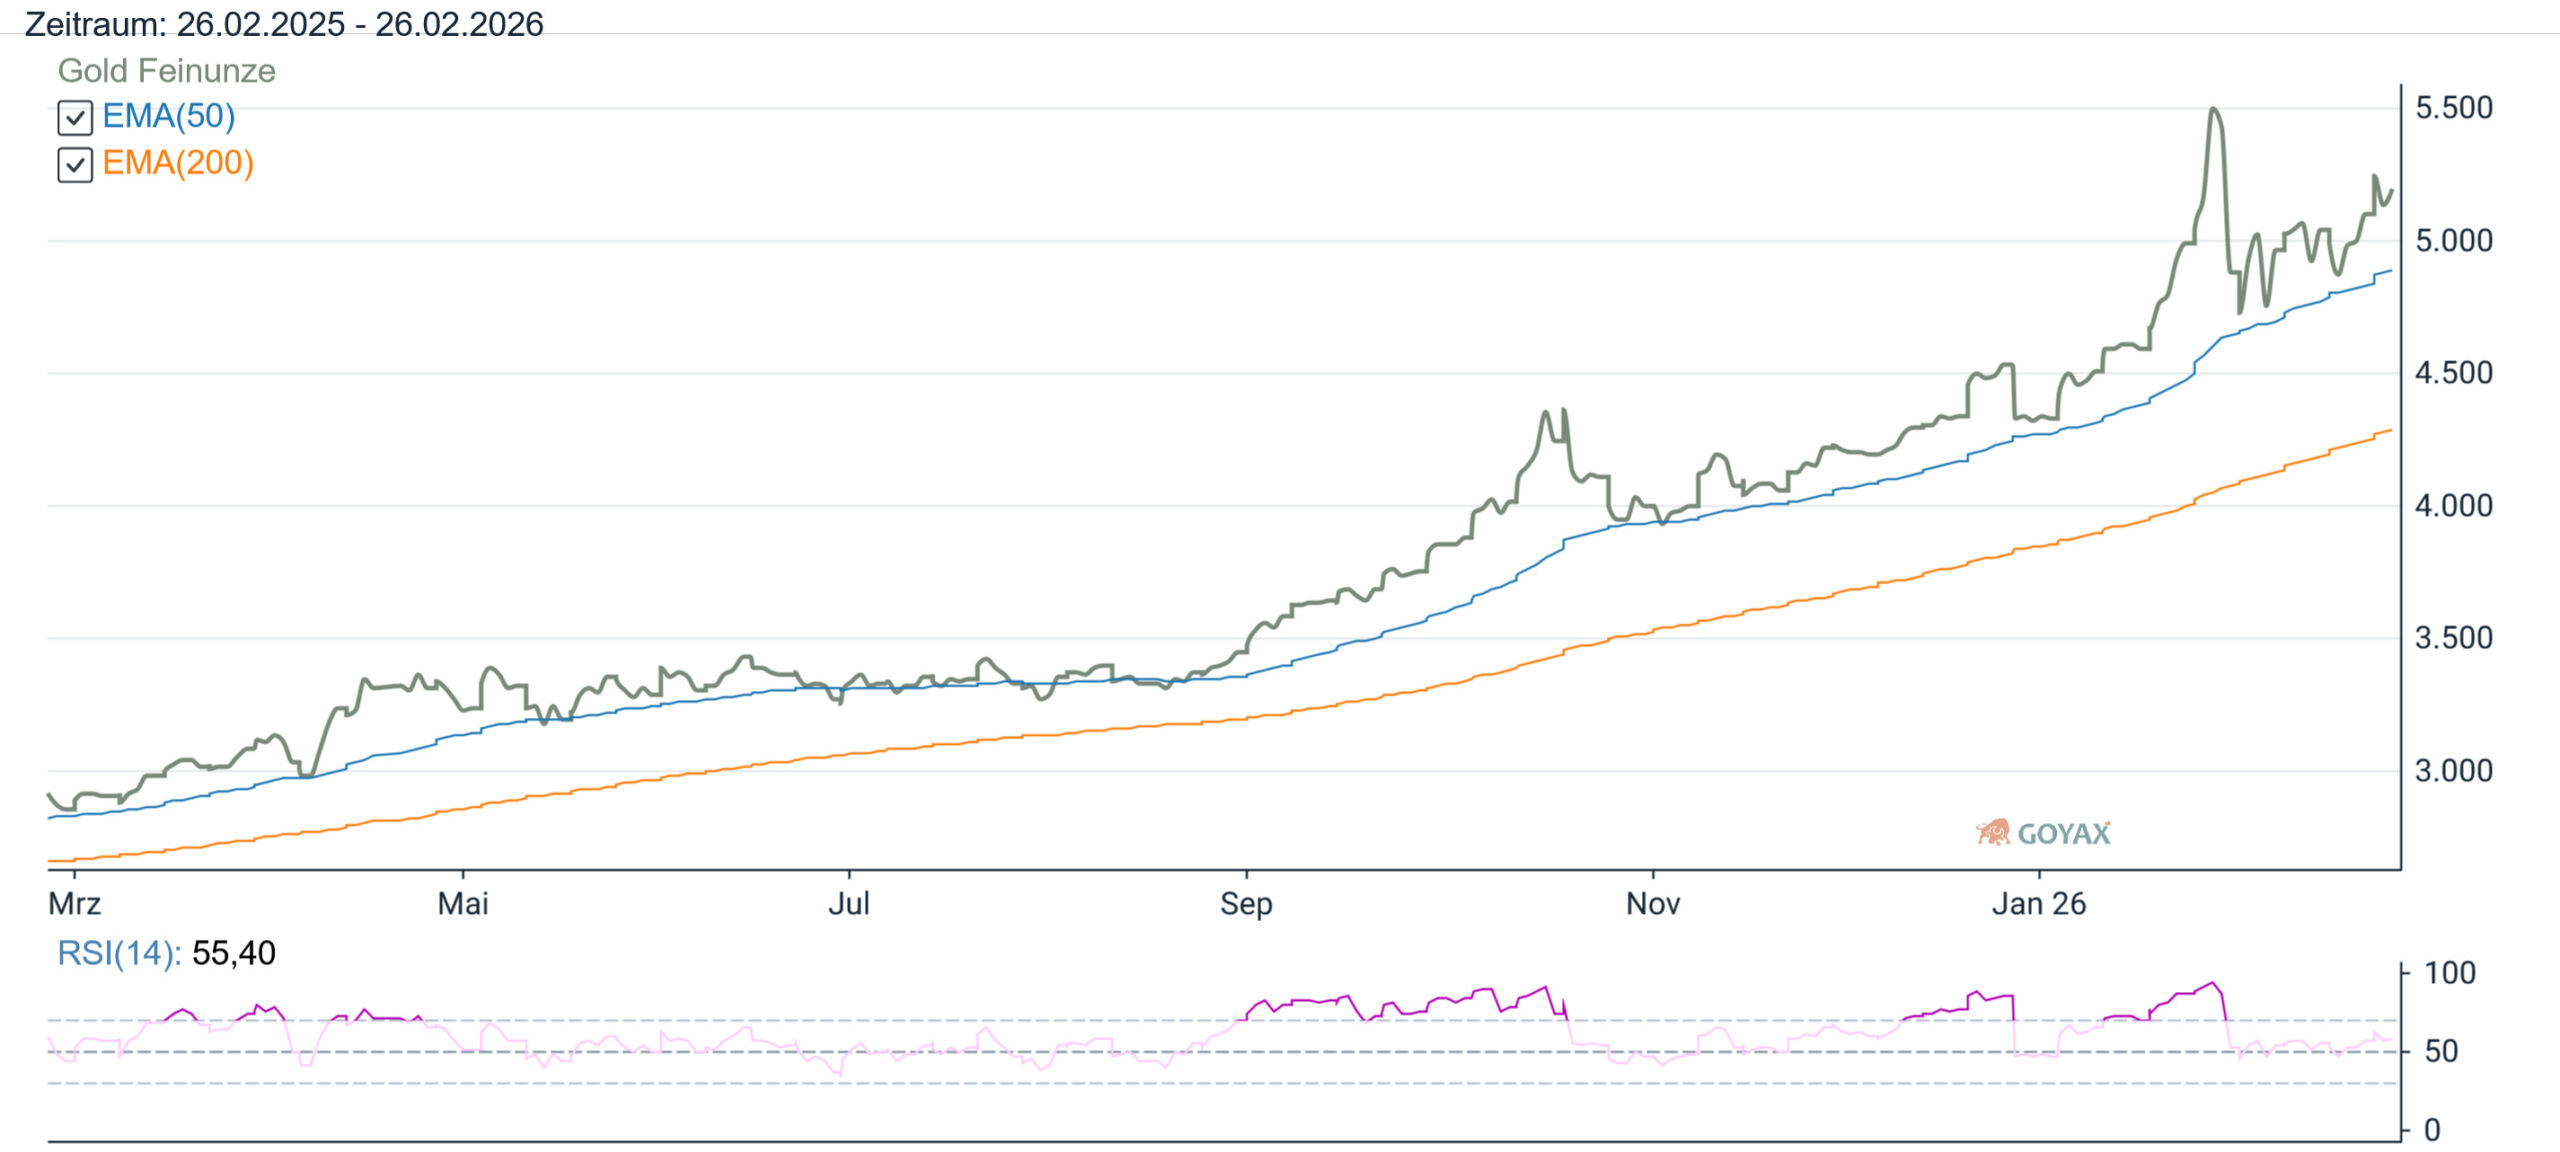The height and width of the screenshot is (1152, 2560).
Task: Click the Jan 26 time axis label
Action: (x=2039, y=904)
